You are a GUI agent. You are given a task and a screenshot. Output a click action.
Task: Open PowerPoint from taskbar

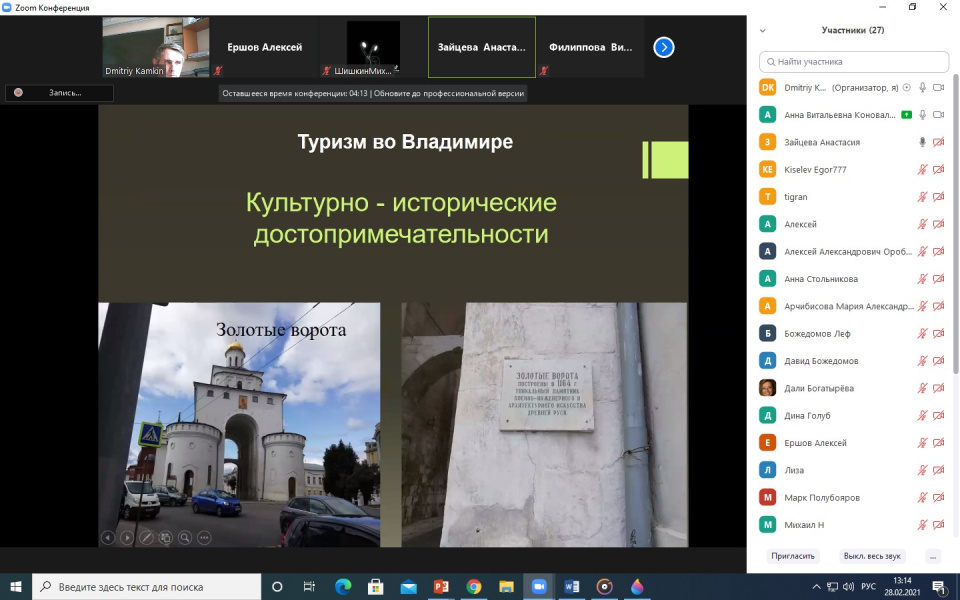coord(441,587)
